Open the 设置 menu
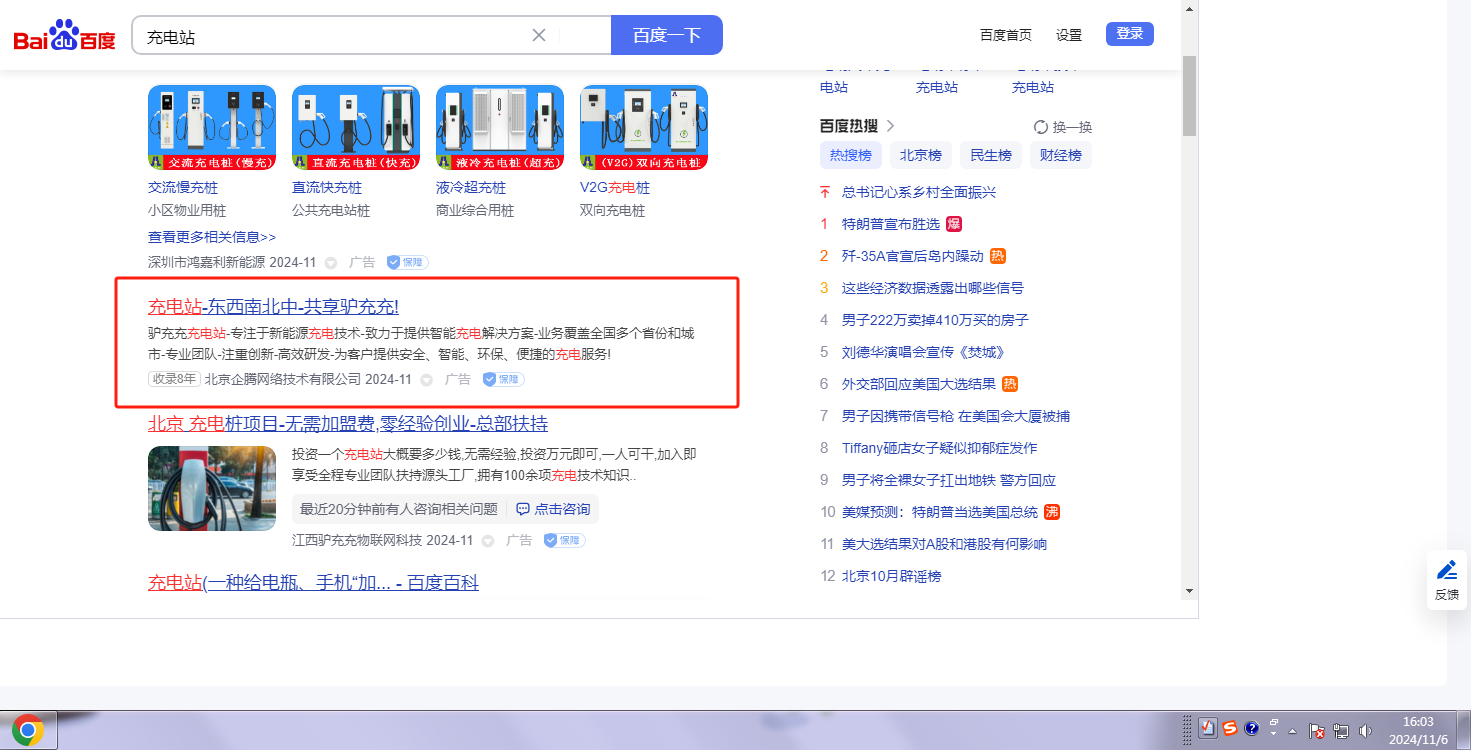Screen dimensions: 1471x750 tap(1069, 34)
